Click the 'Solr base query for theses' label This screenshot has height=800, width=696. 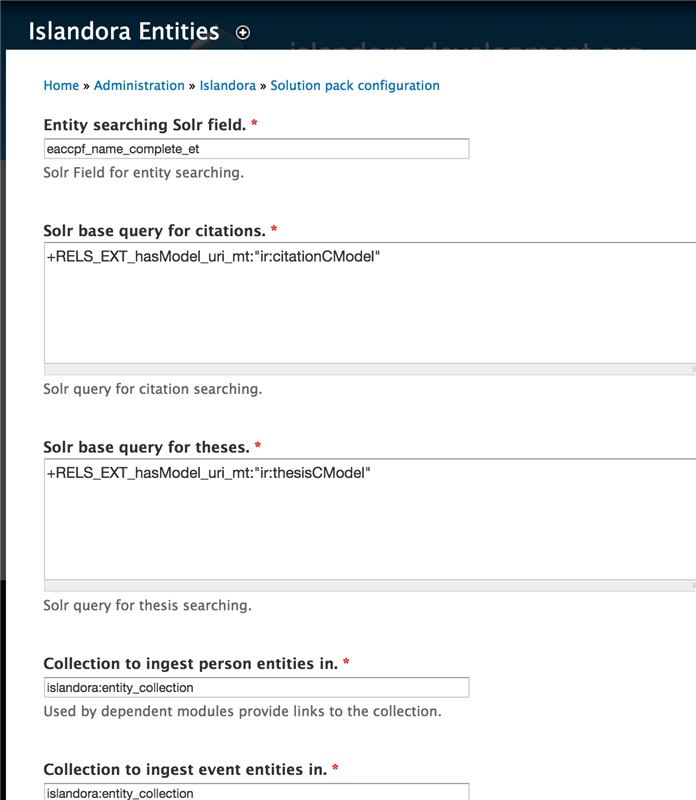(x=146, y=446)
